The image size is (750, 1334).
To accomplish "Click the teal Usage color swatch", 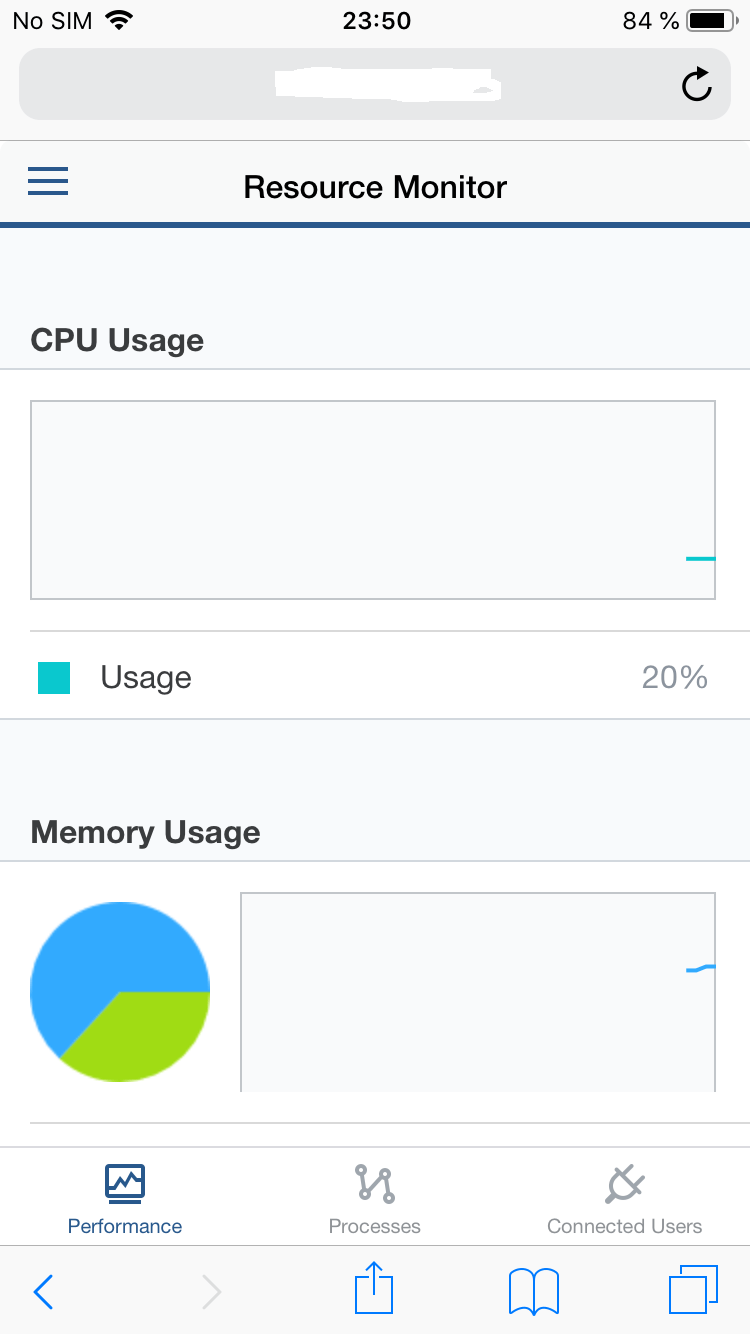I will click(x=54, y=678).
